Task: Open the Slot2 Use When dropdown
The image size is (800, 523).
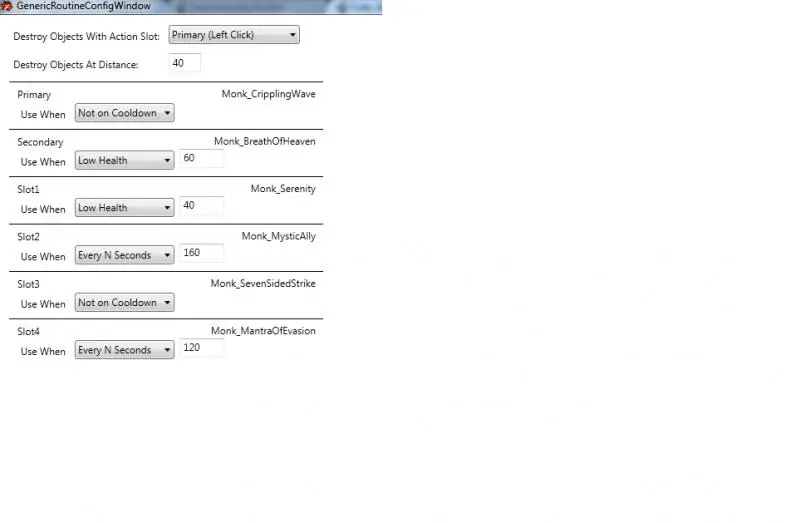Action: [124, 255]
